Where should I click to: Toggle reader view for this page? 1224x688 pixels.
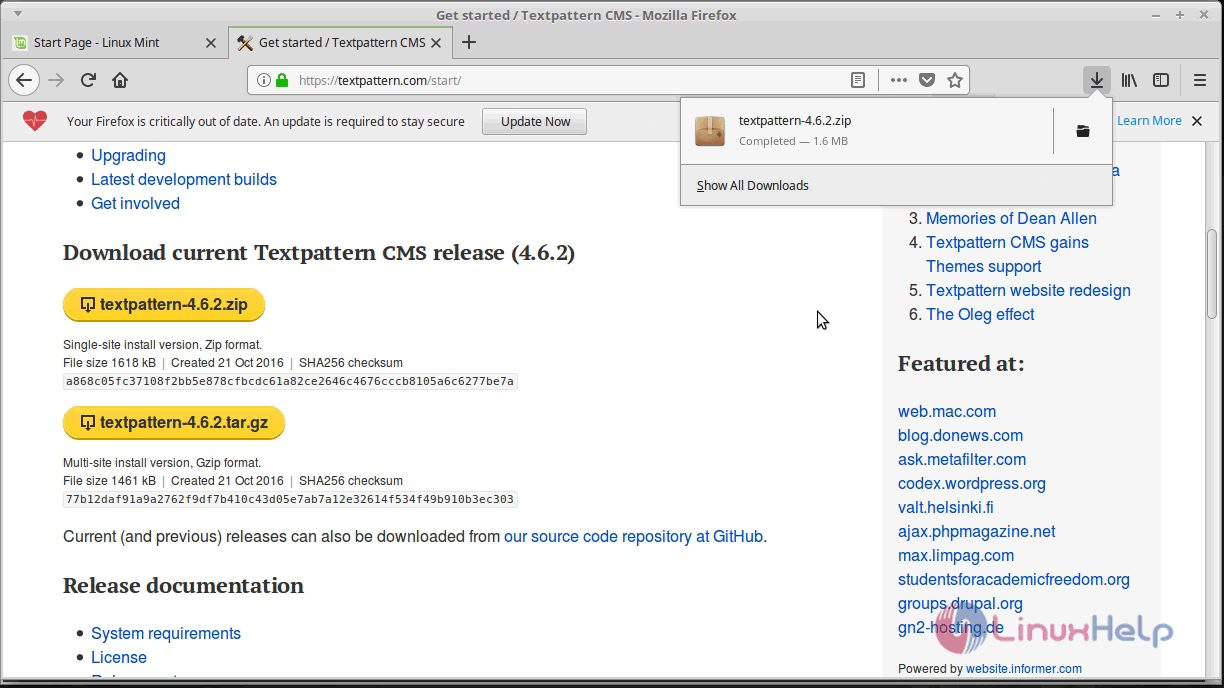[858, 80]
